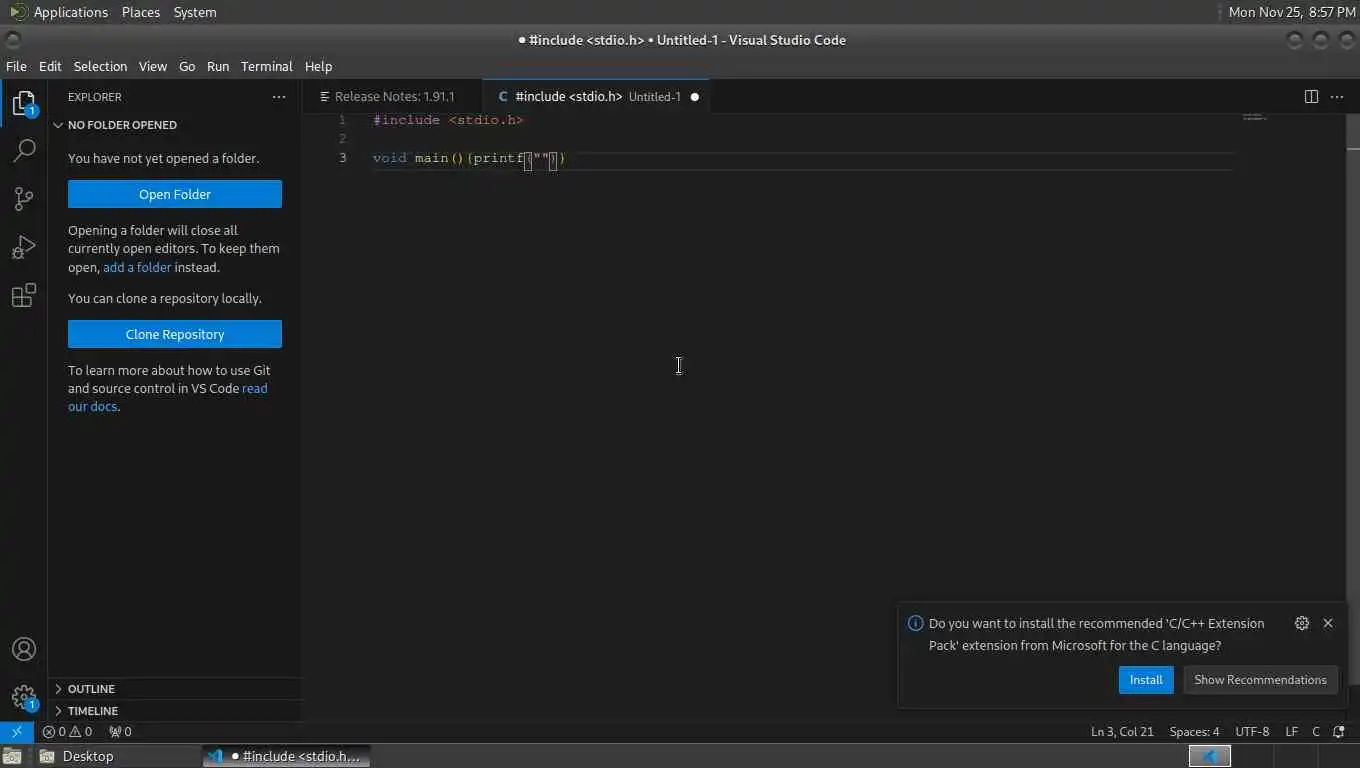Collapse the No Folder Opened section

[175, 125]
